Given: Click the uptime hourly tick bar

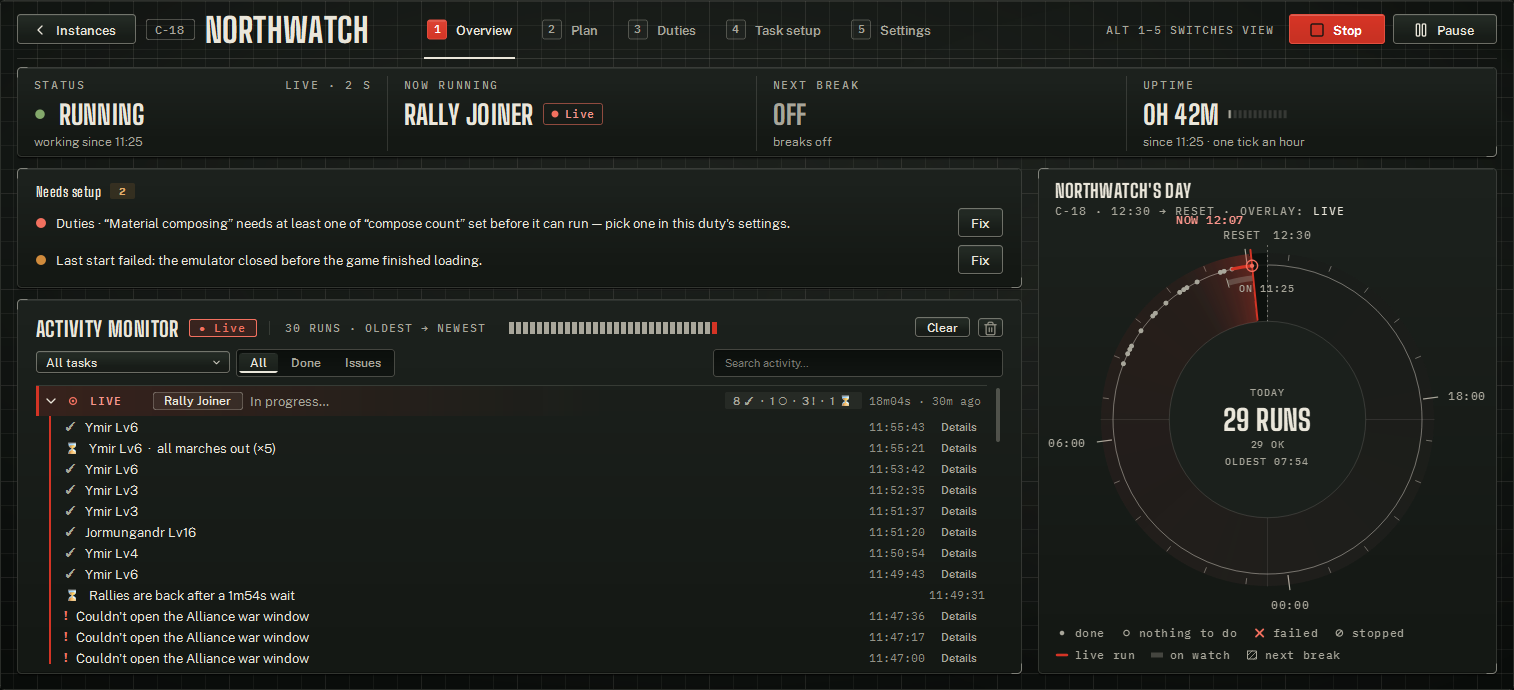Looking at the screenshot, I should point(1257,114).
